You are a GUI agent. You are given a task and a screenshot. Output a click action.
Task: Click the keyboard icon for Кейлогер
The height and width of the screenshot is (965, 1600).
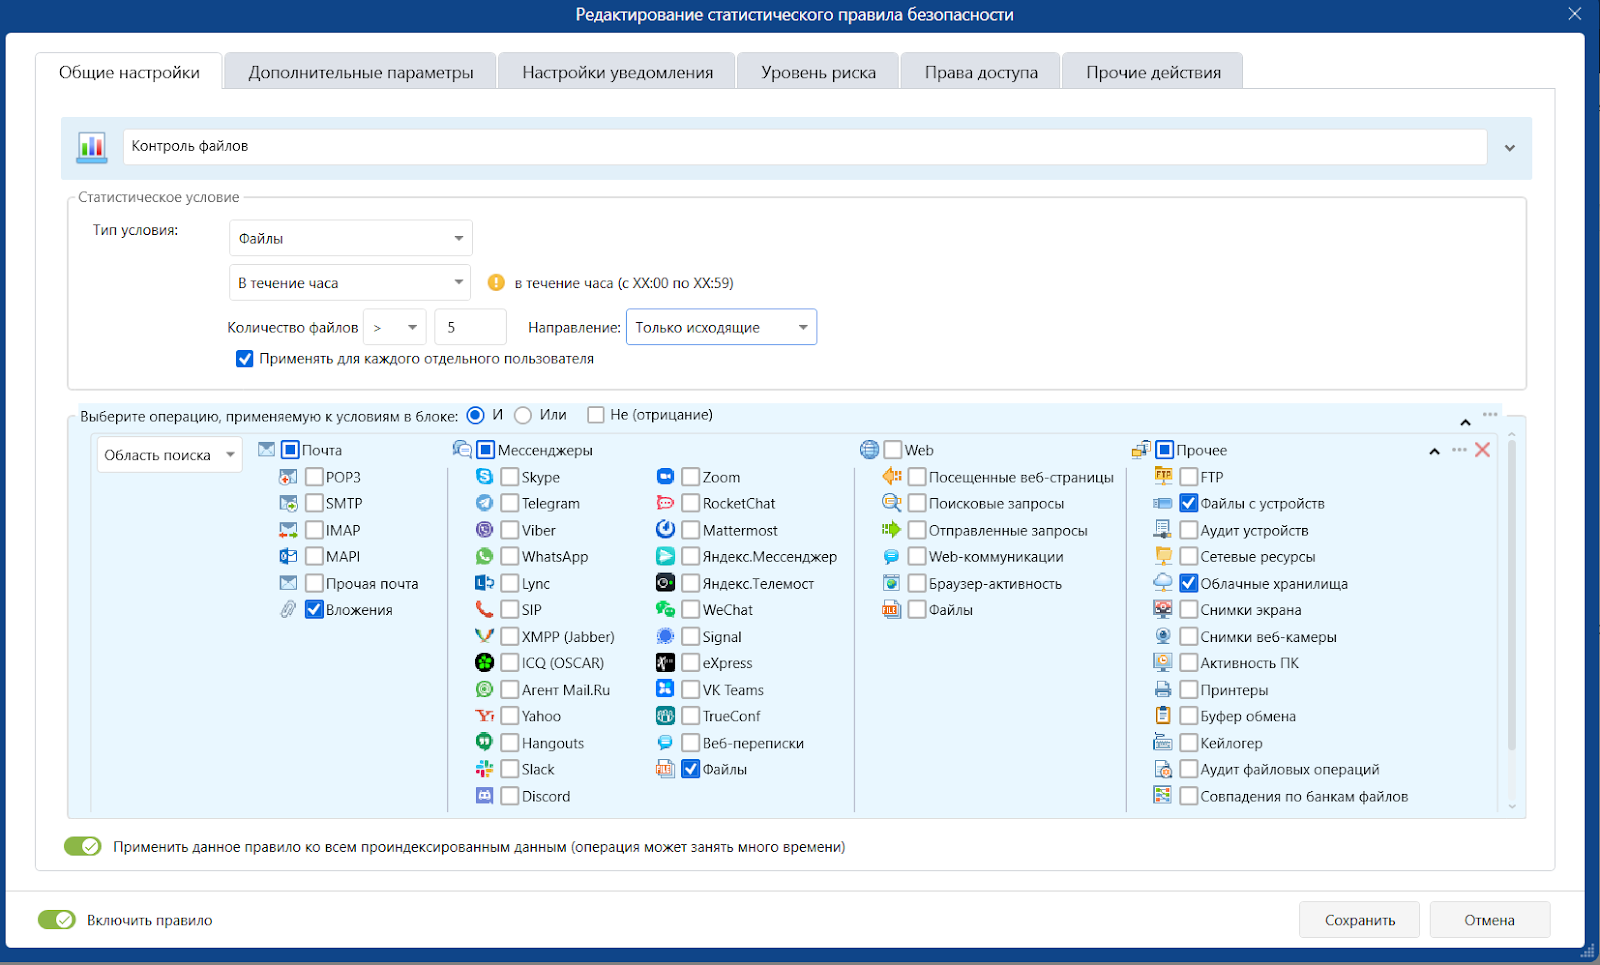click(1163, 742)
